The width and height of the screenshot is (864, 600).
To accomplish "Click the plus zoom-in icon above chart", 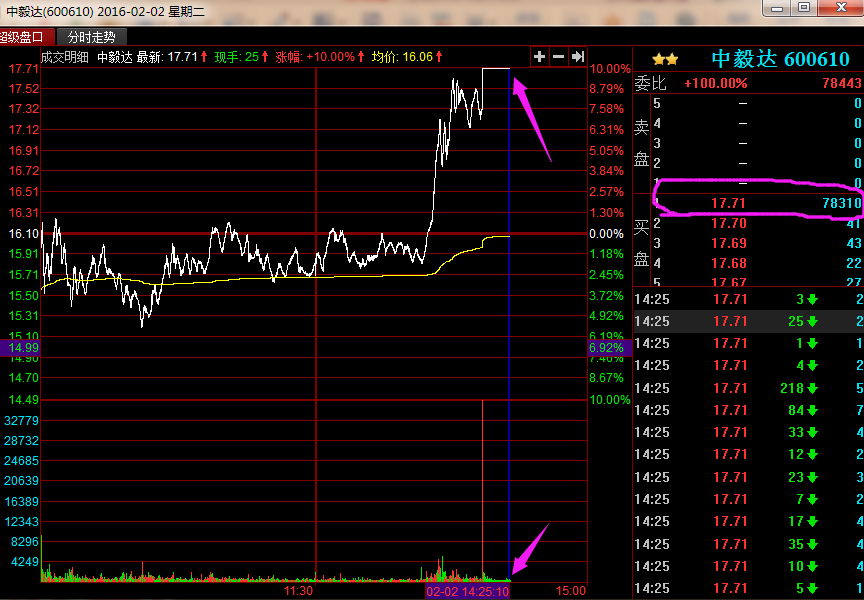I will [x=539, y=57].
